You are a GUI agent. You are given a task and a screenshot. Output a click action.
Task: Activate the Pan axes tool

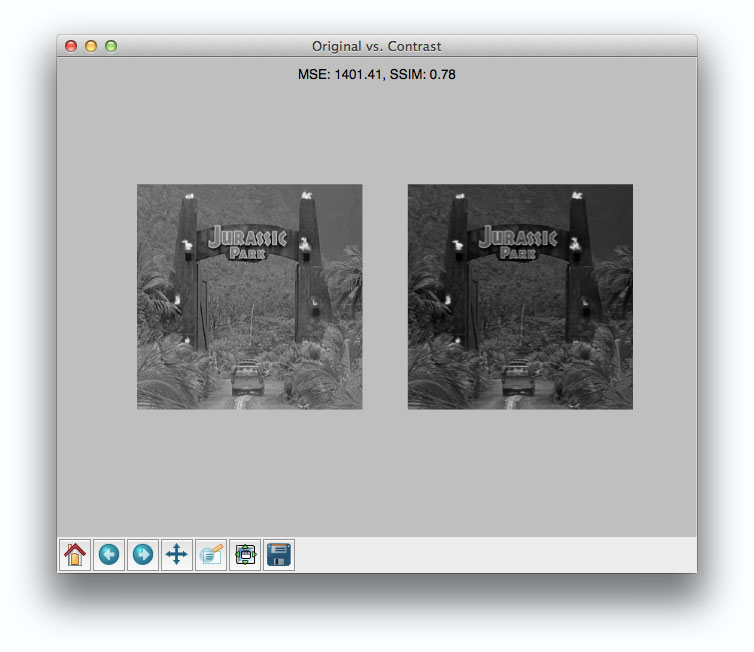tap(177, 555)
